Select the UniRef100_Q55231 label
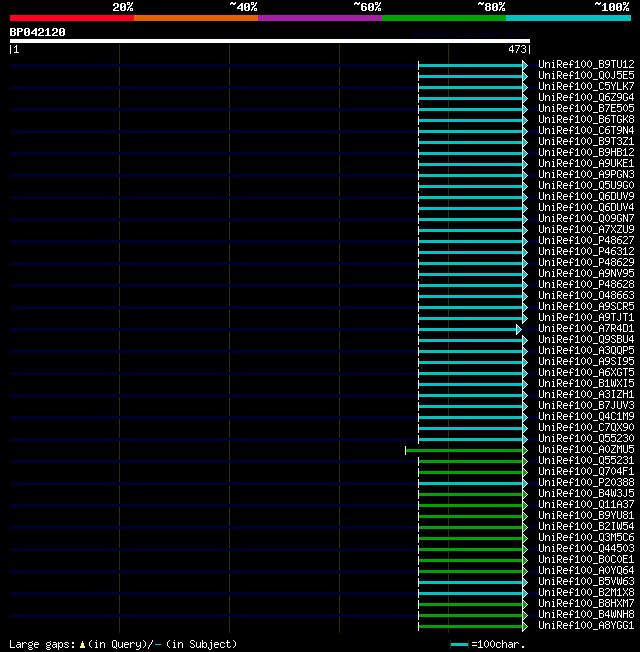The height and width of the screenshot is (652, 640). point(586,460)
